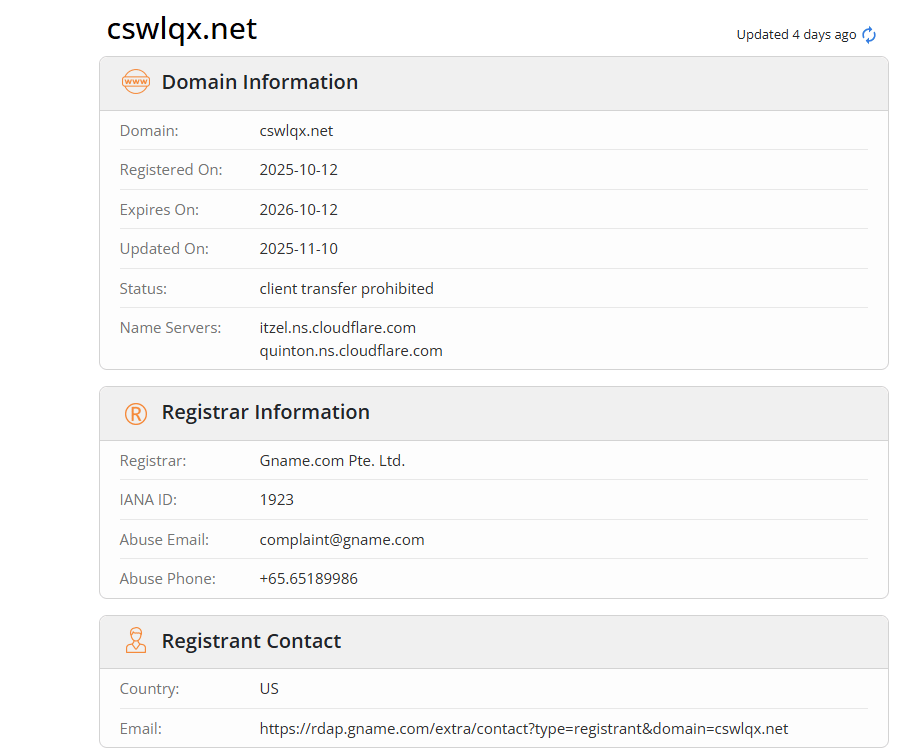The height and width of the screenshot is (751, 907).
Task: Click the person icon in Registrant Contact header
Action: [136, 640]
